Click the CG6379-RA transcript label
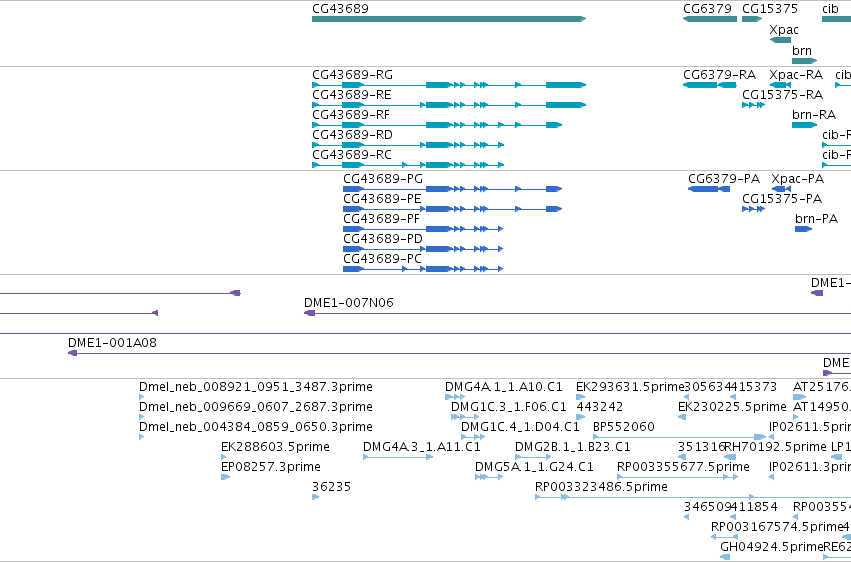The height and width of the screenshot is (562, 851). click(x=719, y=74)
